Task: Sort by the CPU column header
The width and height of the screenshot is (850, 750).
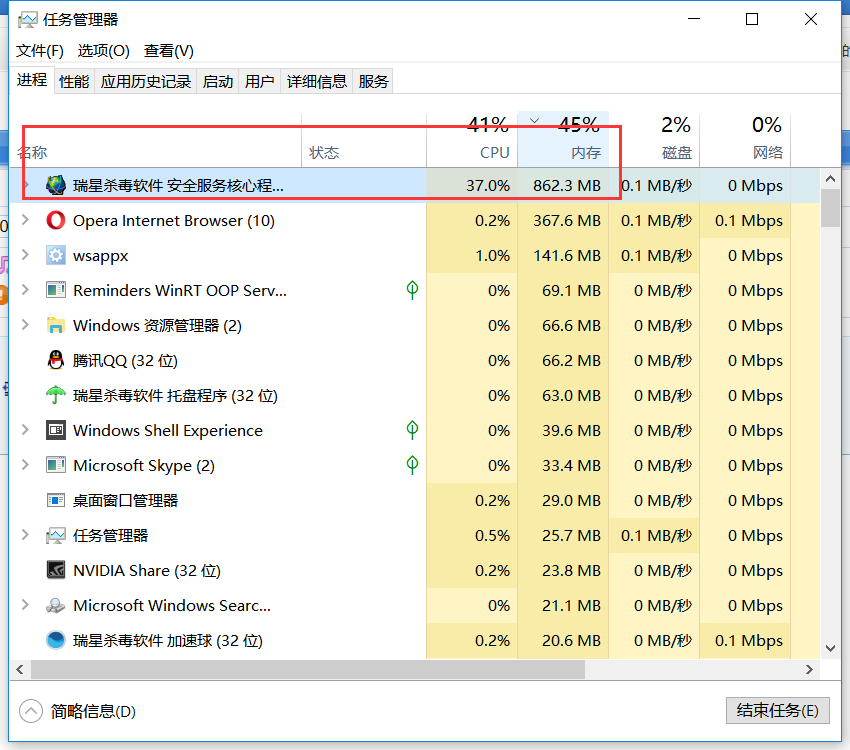Action: pyautogui.click(x=472, y=140)
